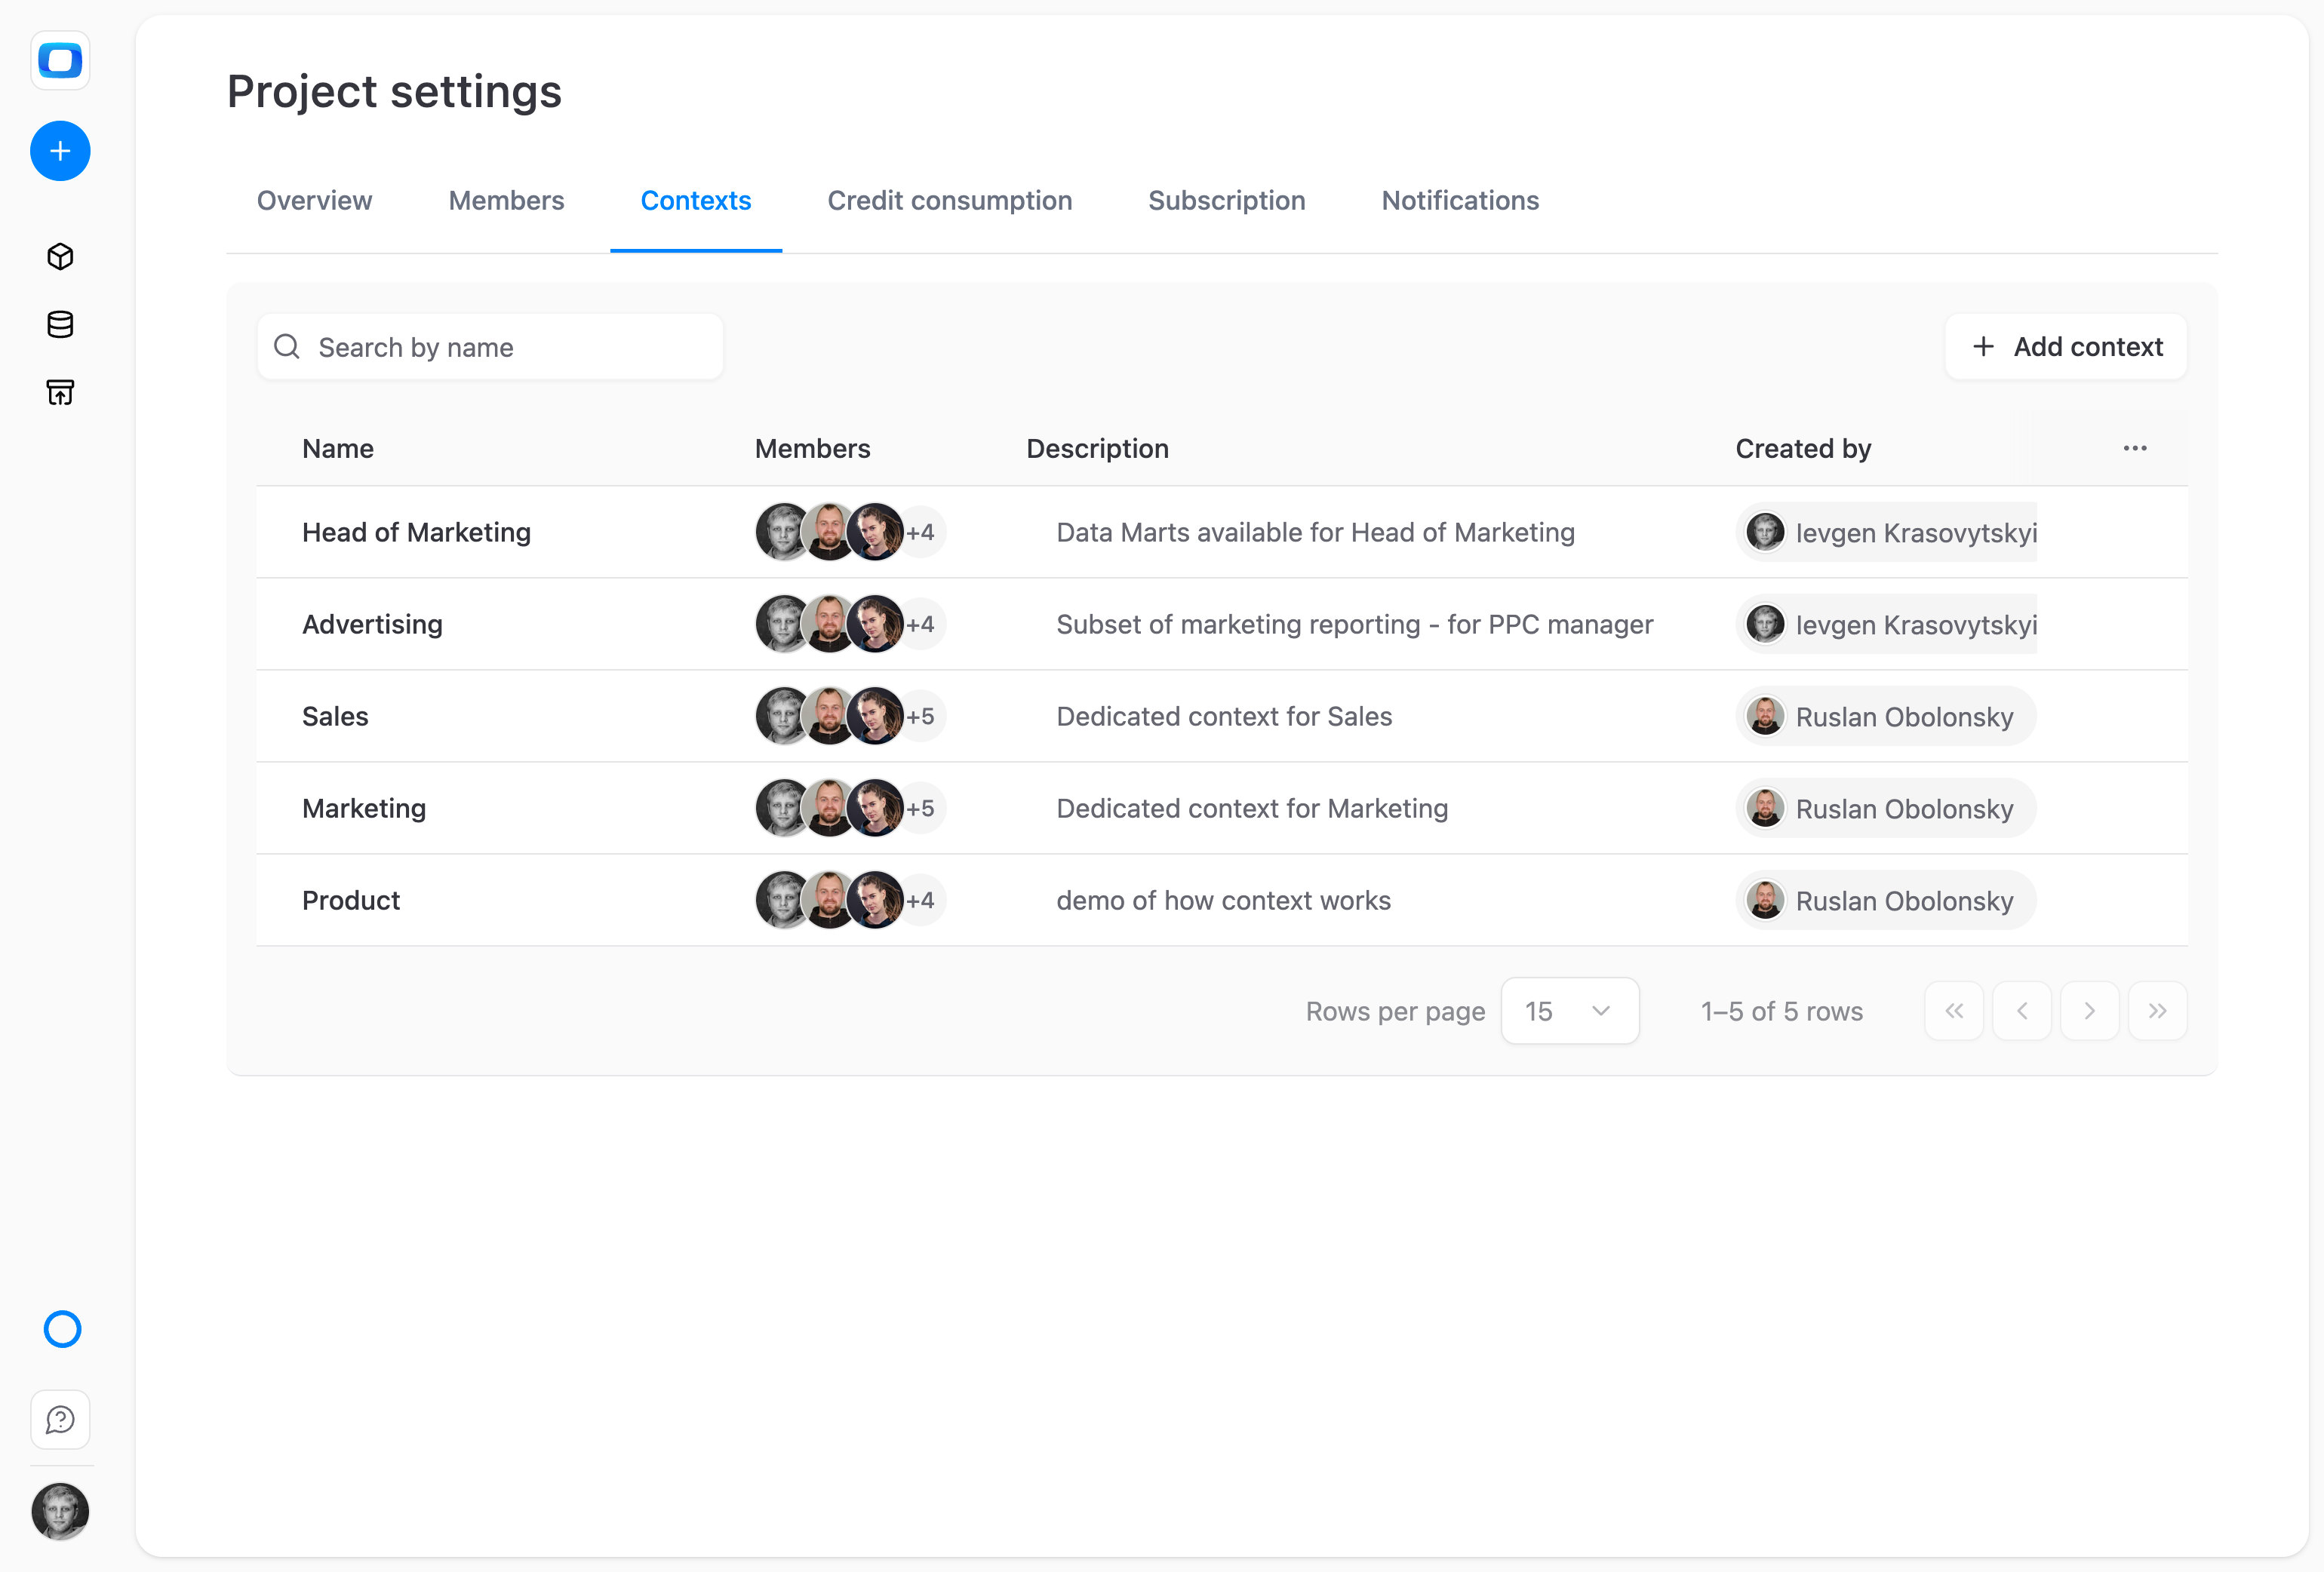This screenshot has width=2324, height=1572.
Task: Open the help chat icon
Action: click(x=60, y=1419)
